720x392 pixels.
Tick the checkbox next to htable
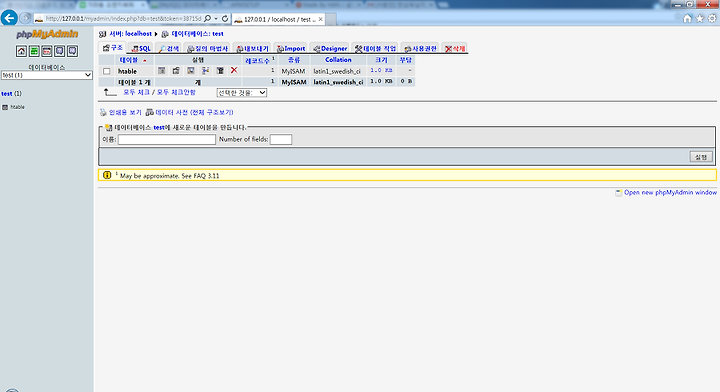coord(107,71)
